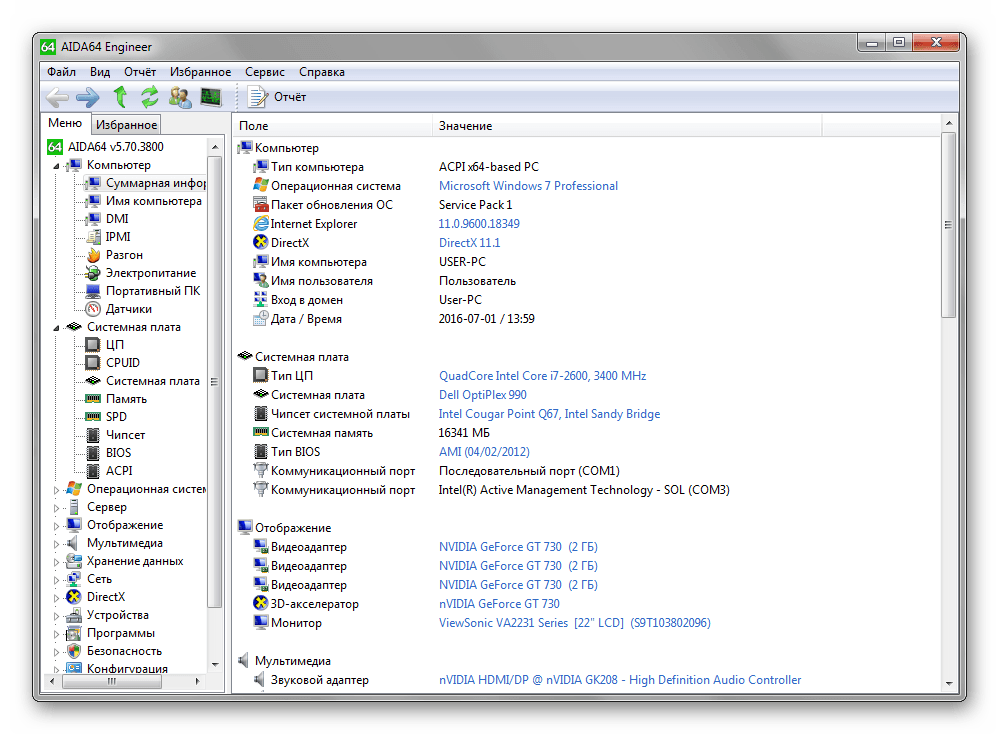999x734 pixels.
Task: Open Чипсет tree item
Action: click(x=125, y=435)
